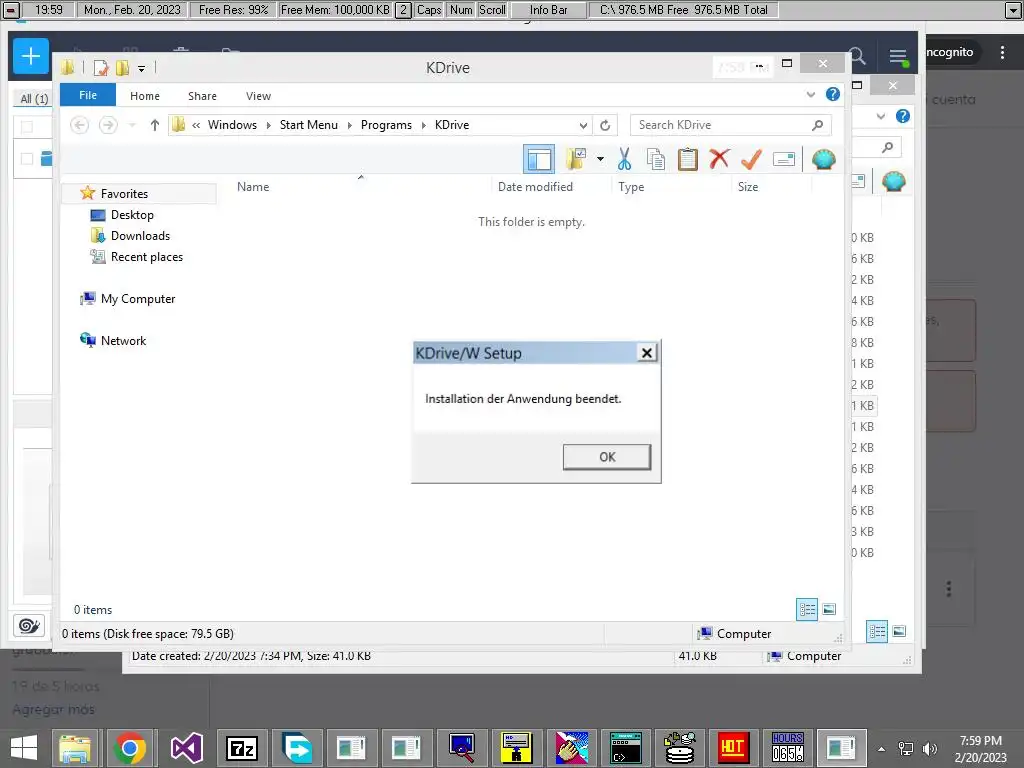
Task: Open 7-Zip from the taskbar
Action: 242,748
